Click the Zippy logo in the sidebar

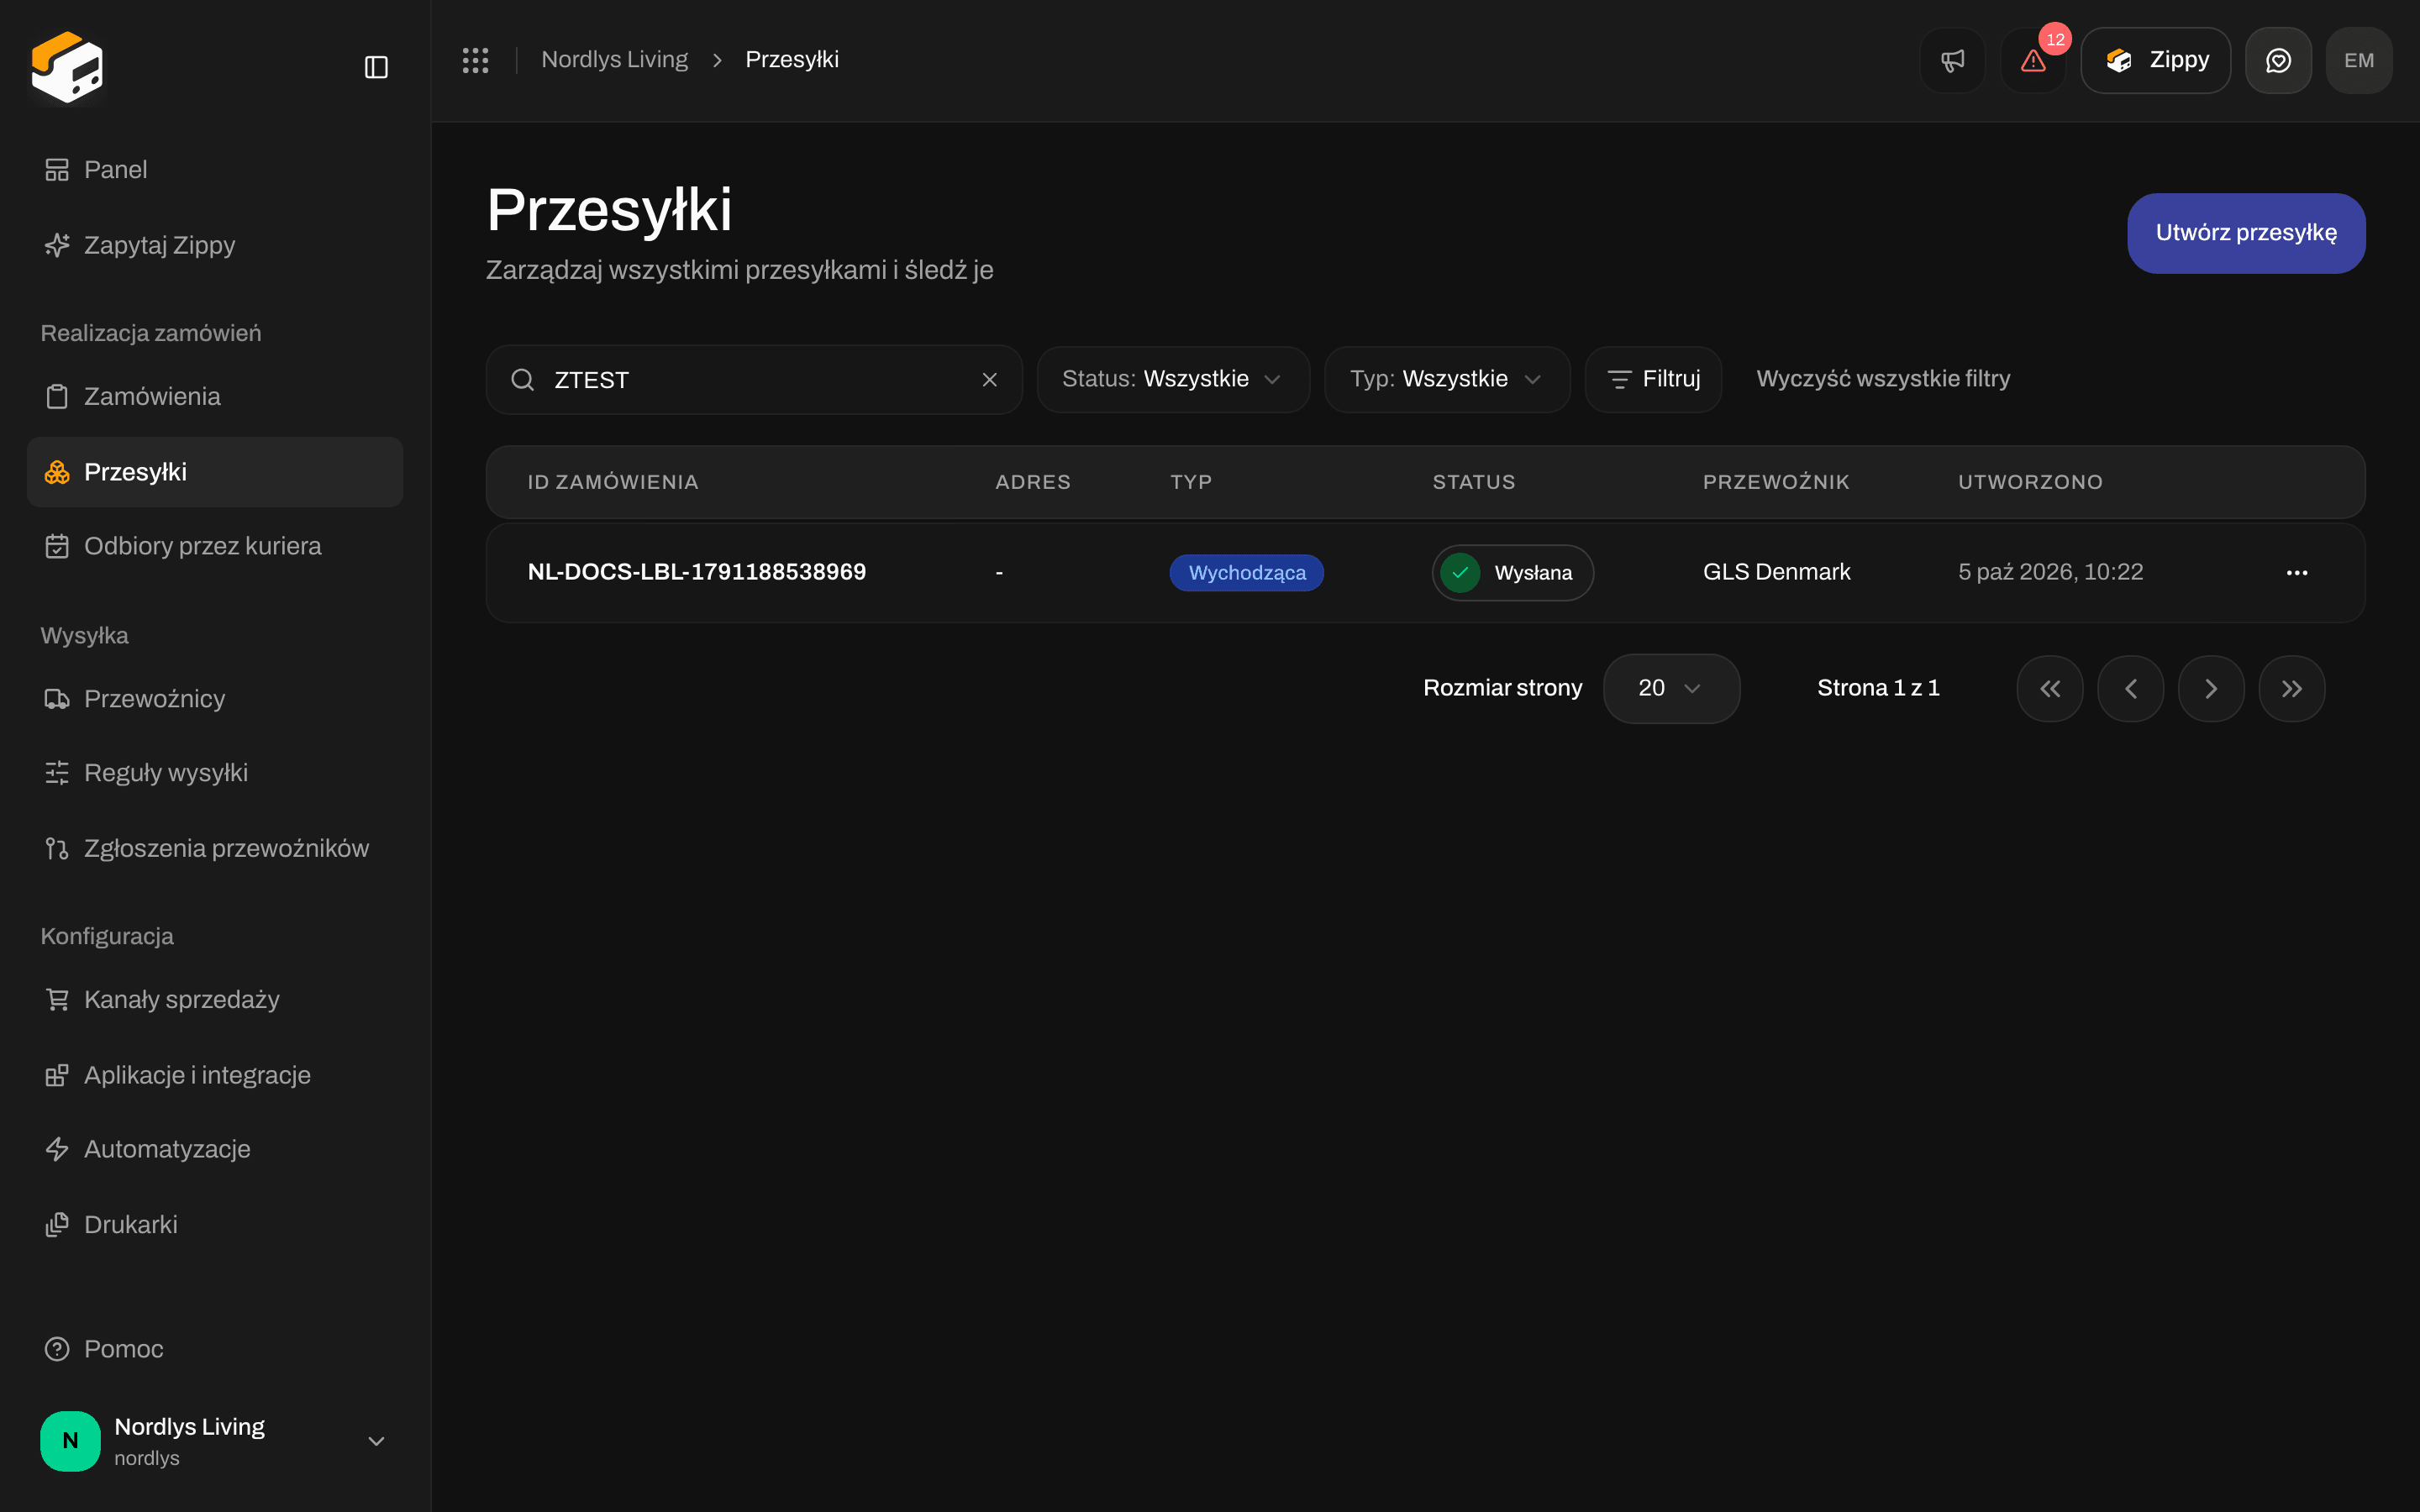[x=67, y=67]
